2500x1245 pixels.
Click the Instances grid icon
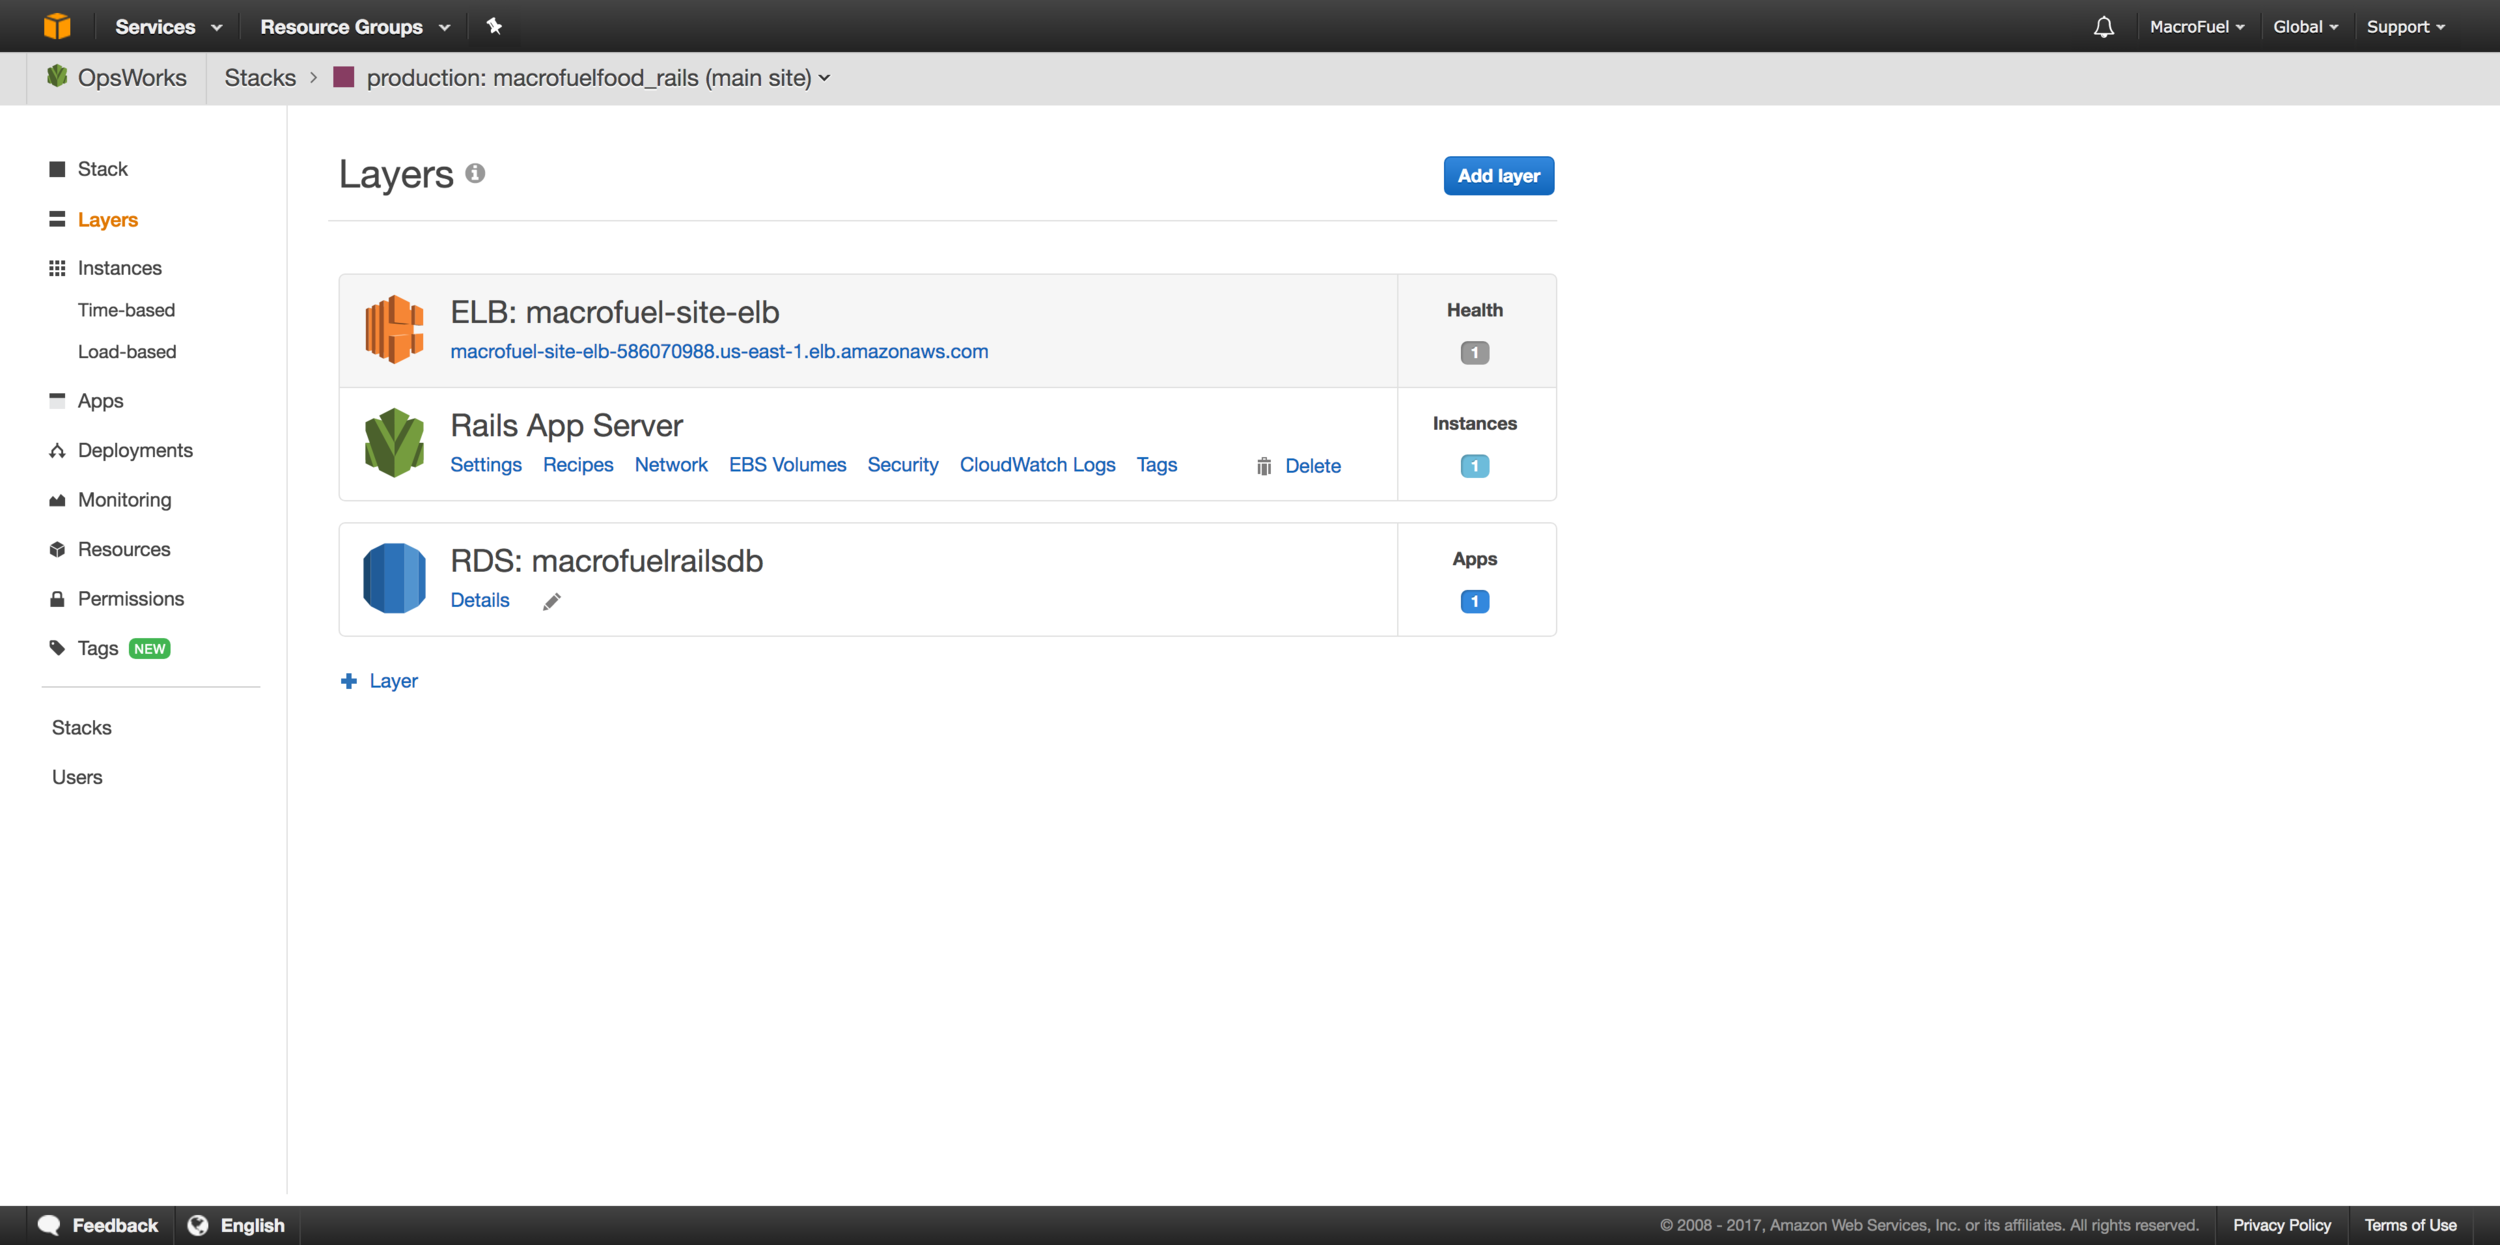tap(57, 268)
